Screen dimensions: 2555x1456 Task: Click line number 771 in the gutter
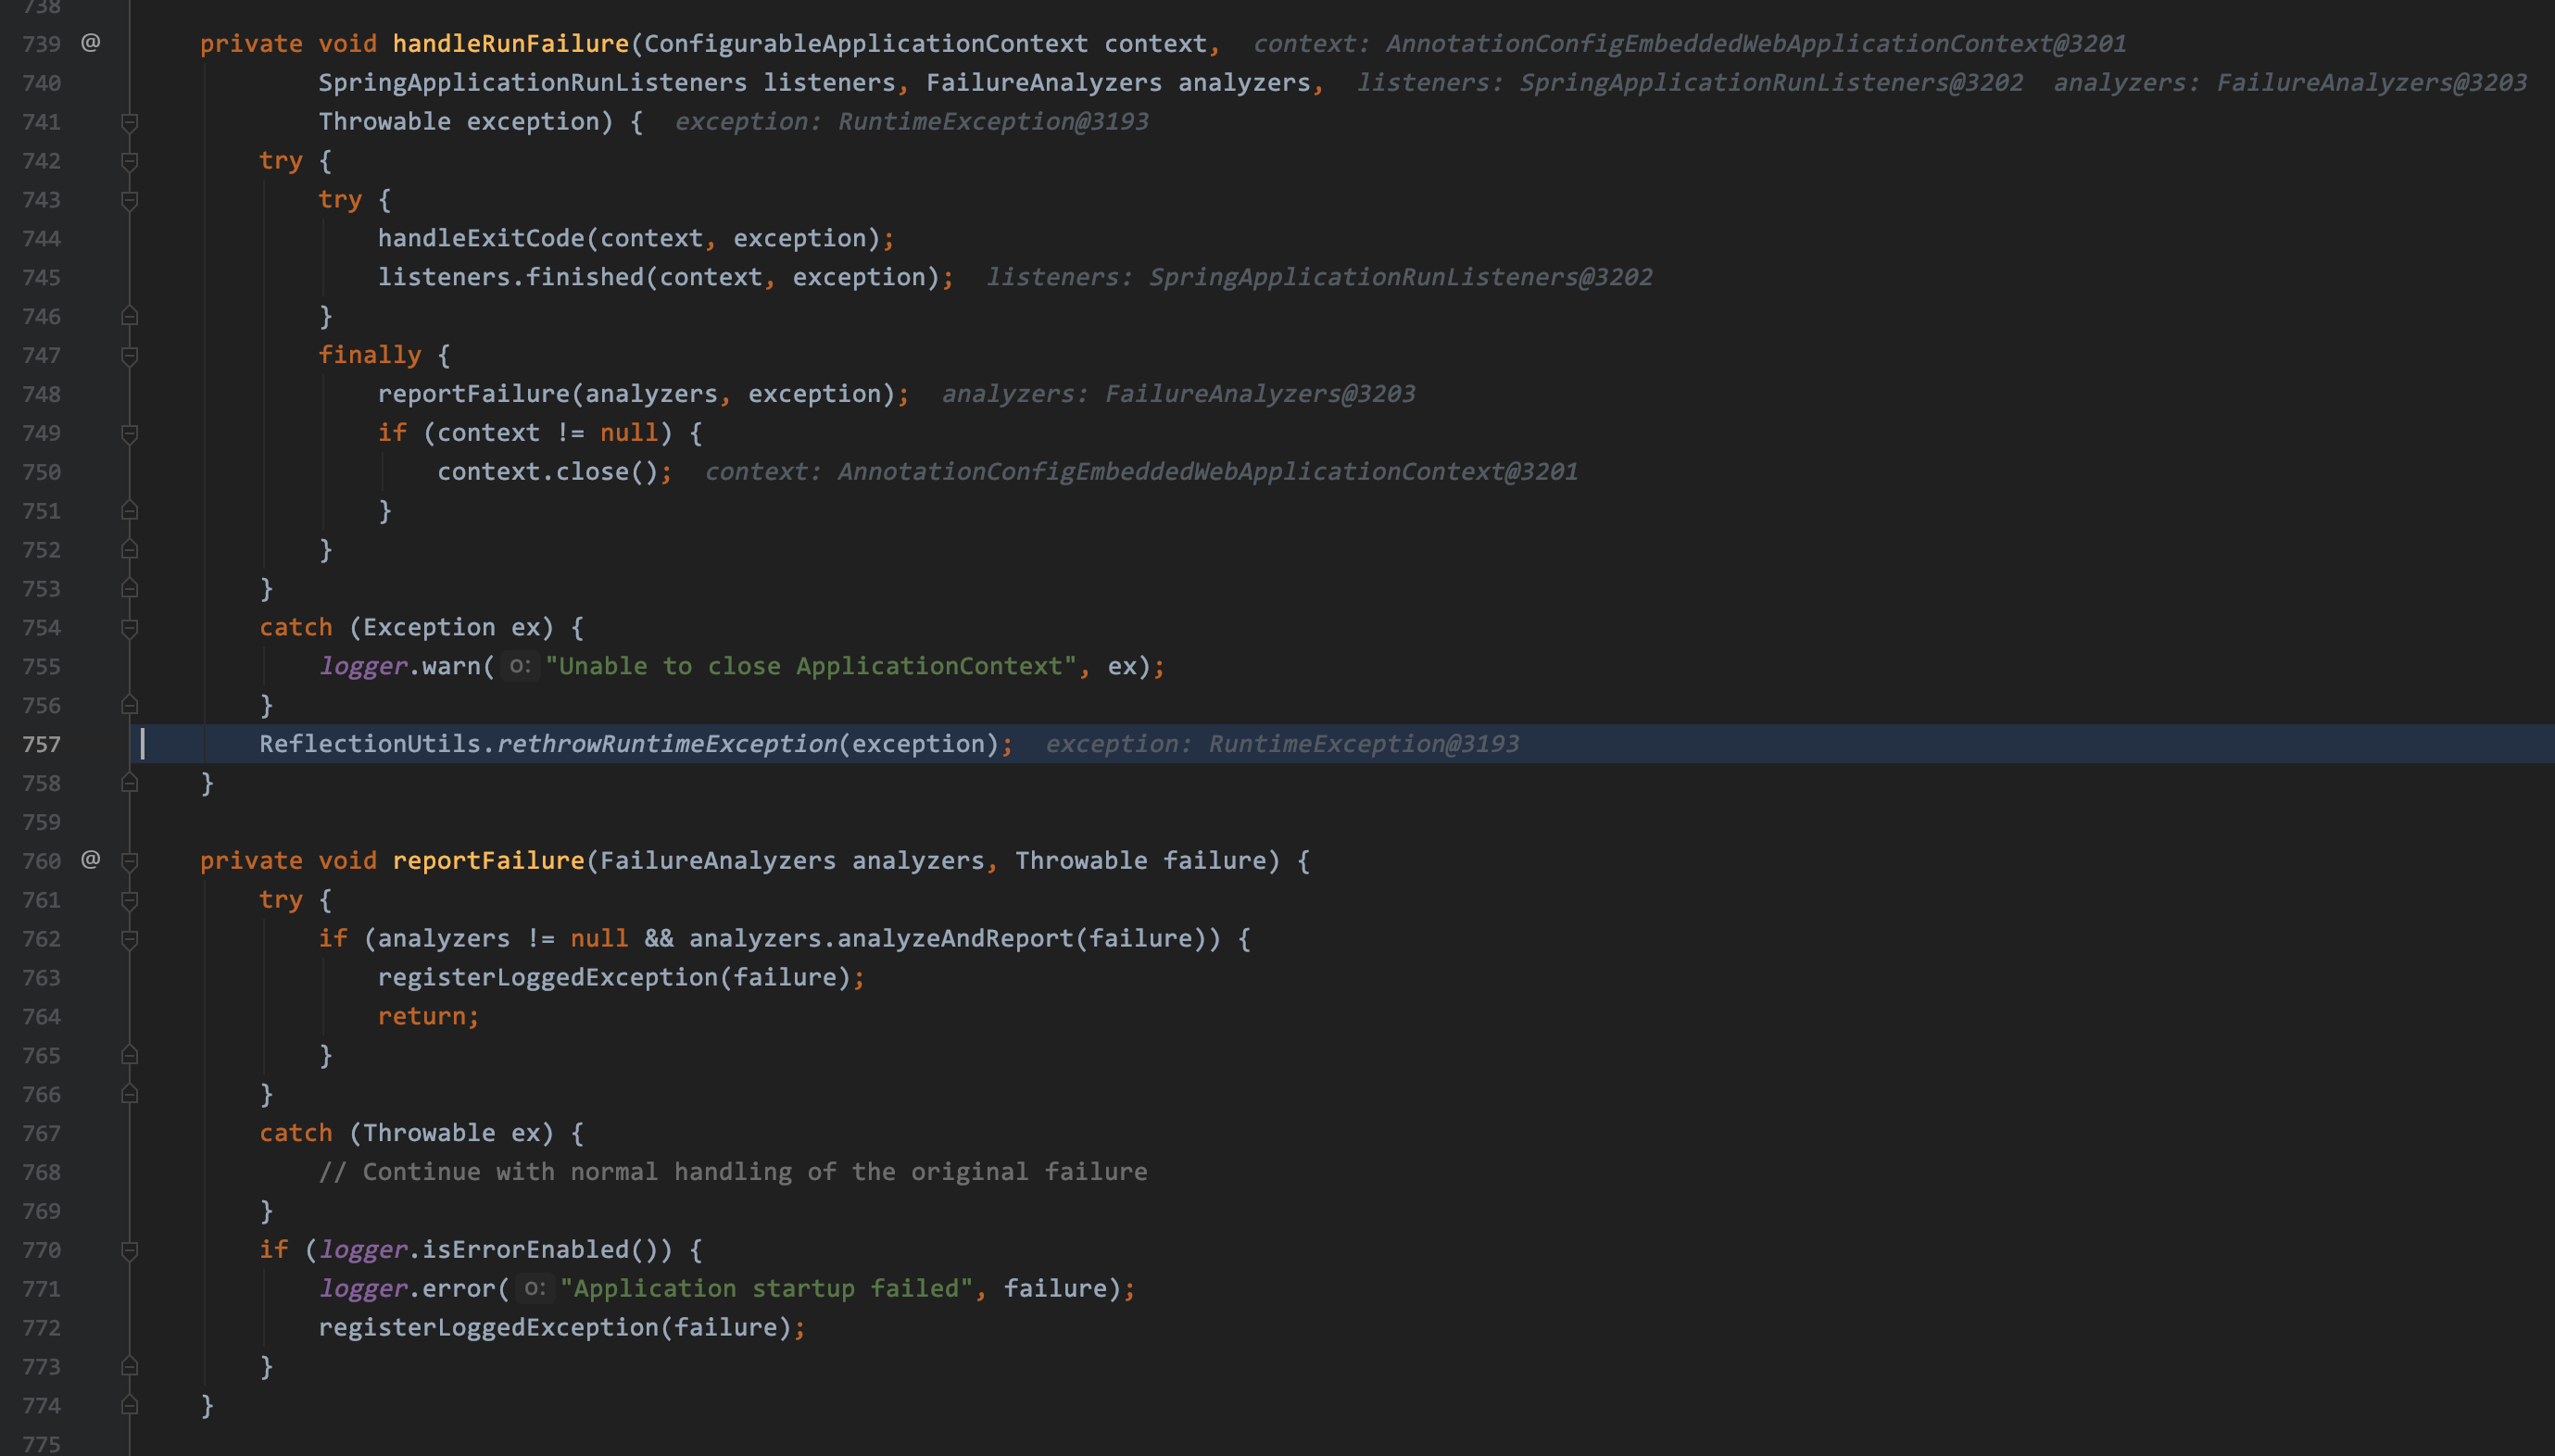point(41,1288)
